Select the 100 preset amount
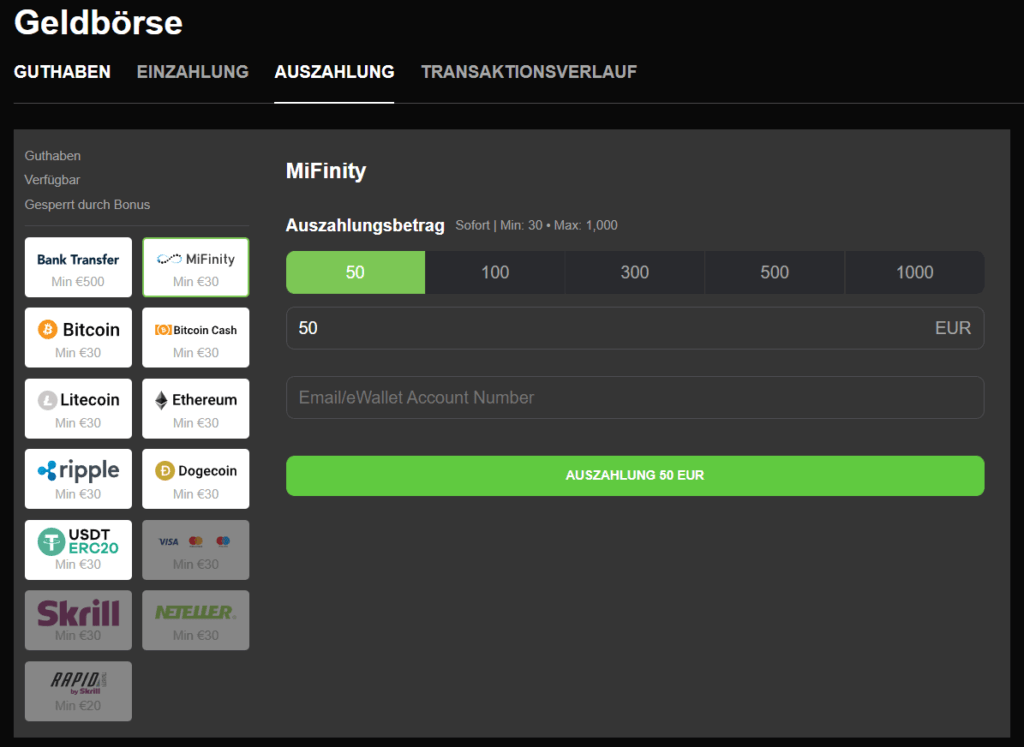1024x747 pixels. click(495, 272)
